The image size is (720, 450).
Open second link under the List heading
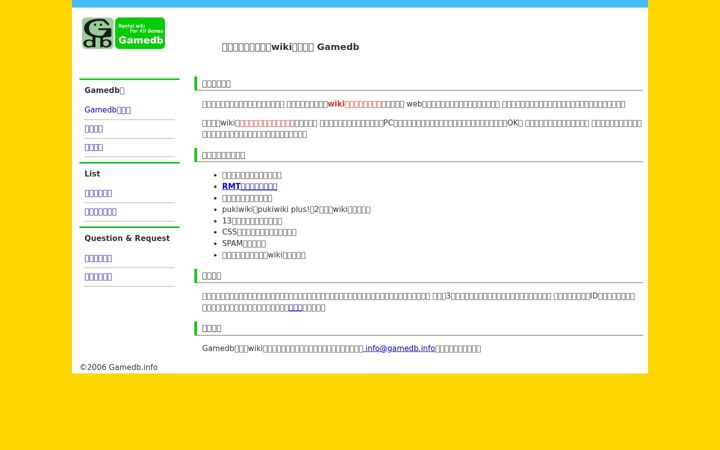click(x=101, y=212)
